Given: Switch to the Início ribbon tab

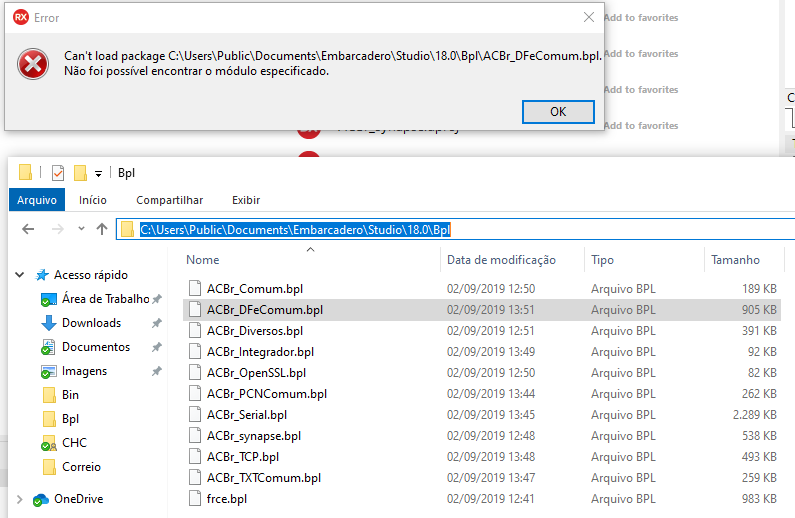Looking at the screenshot, I should click(93, 200).
